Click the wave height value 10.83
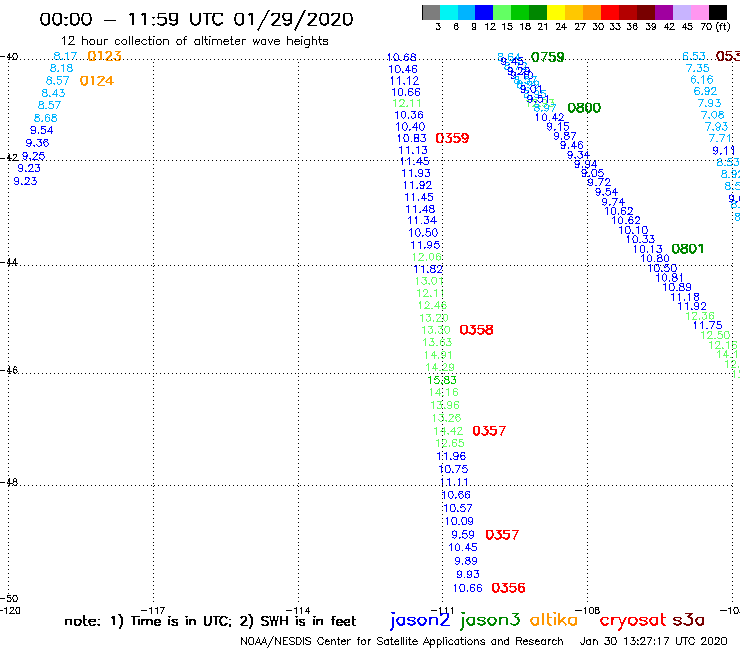The width and height of the screenshot is (740, 650). [412, 138]
